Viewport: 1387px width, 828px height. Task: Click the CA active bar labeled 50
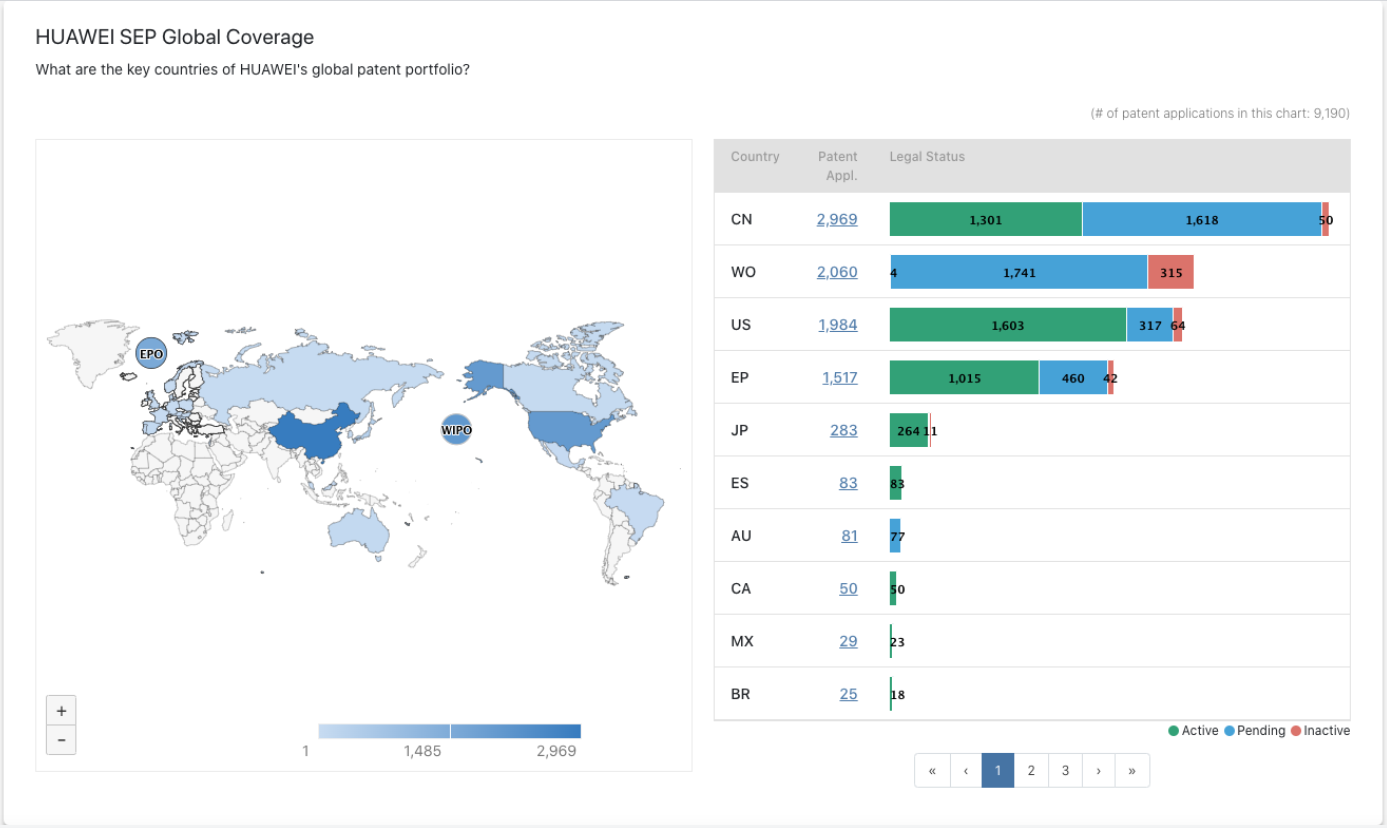893,589
